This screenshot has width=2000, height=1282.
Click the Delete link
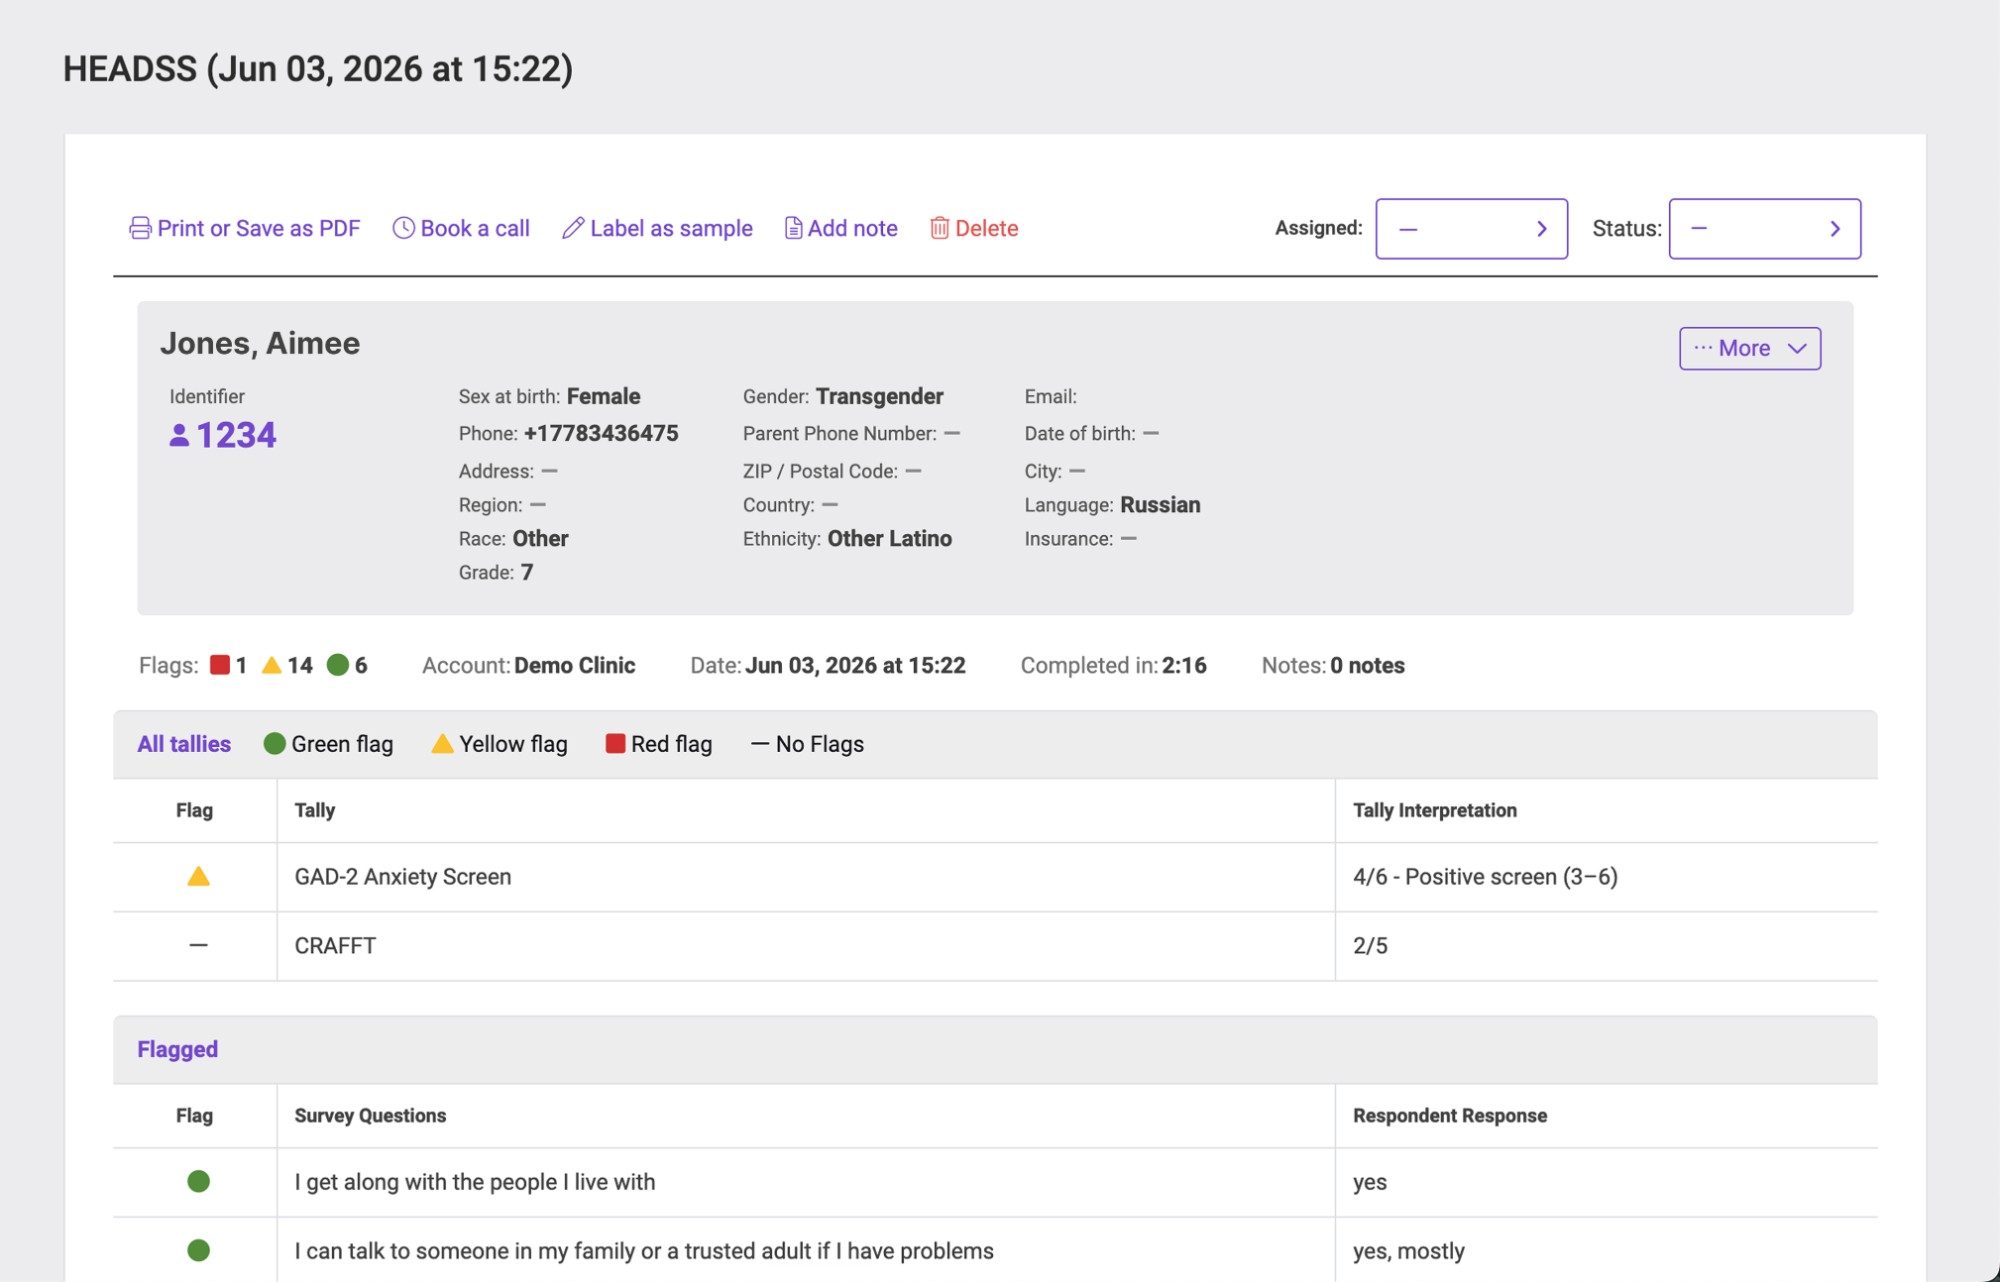click(974, 228)
